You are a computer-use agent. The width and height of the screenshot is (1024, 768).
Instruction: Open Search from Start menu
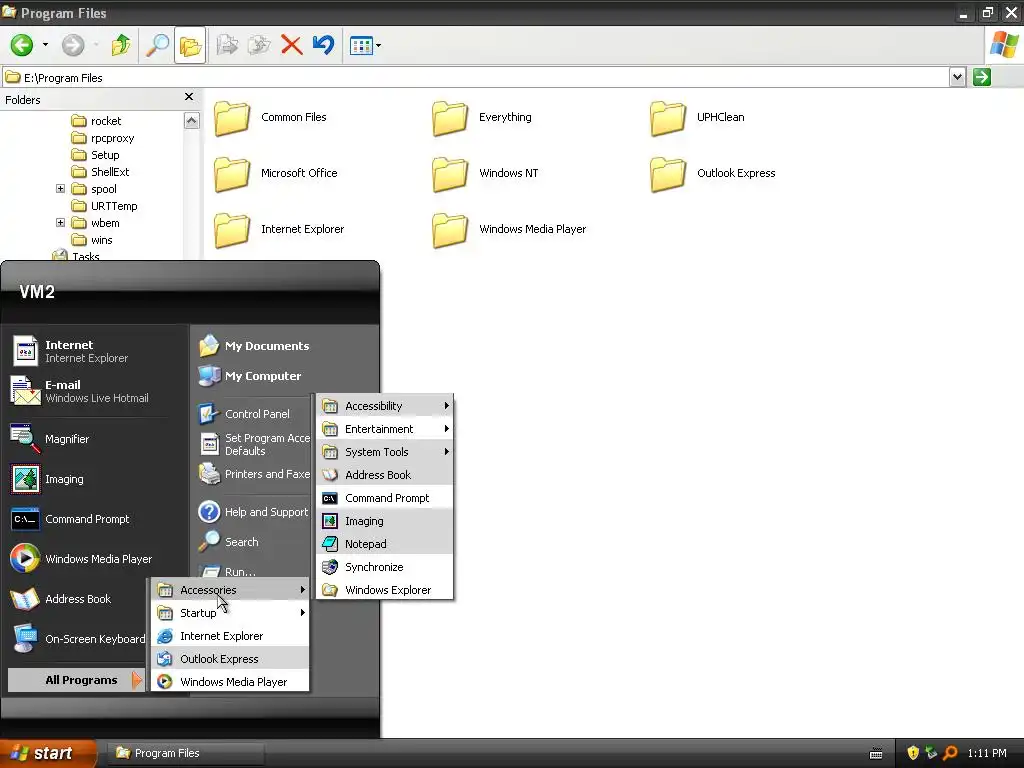[x=229, y=542]
